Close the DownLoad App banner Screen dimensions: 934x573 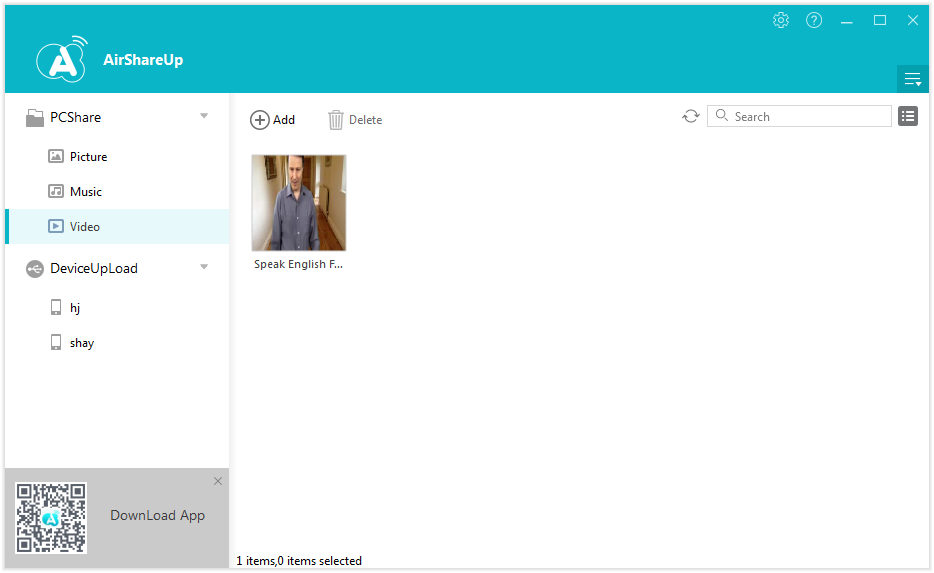tap(218, 481)
